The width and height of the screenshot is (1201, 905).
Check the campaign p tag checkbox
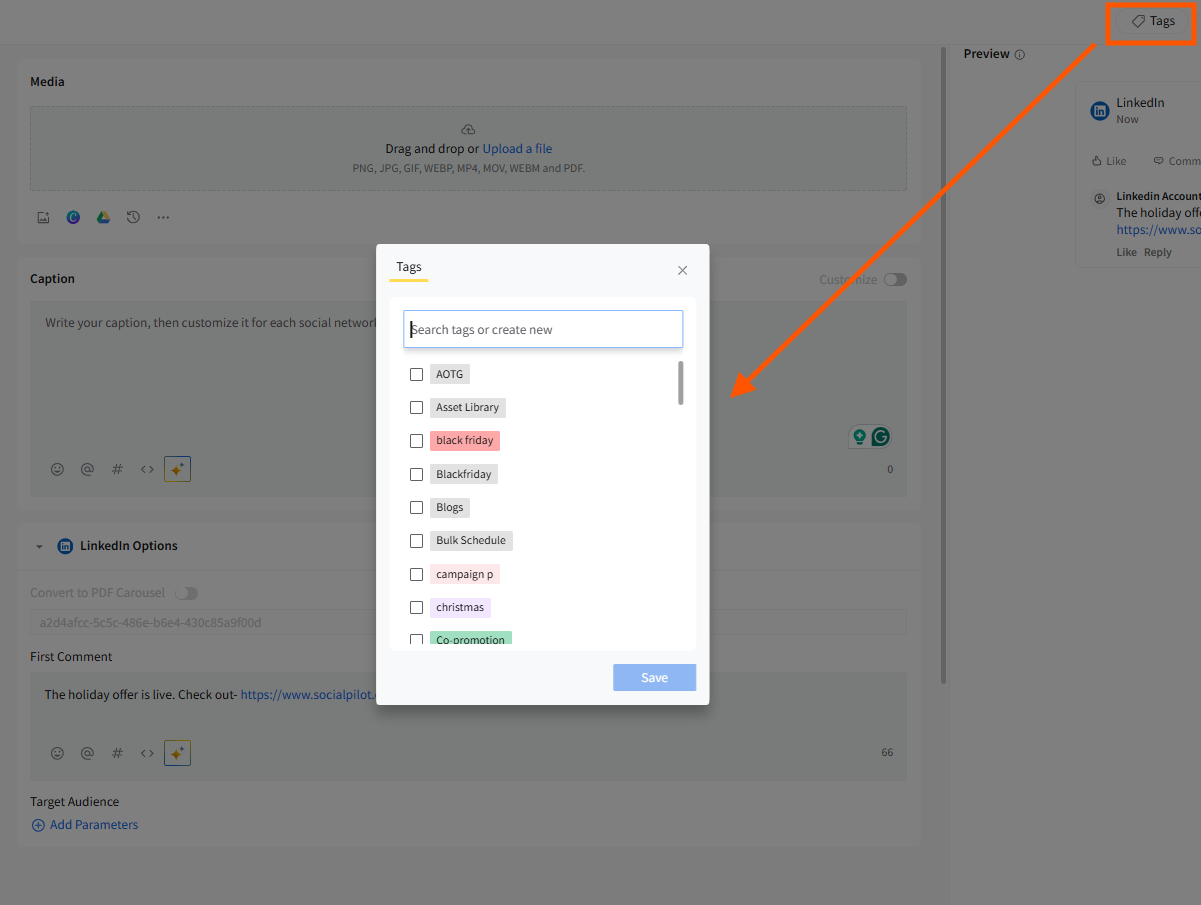[x=417, y=574]
